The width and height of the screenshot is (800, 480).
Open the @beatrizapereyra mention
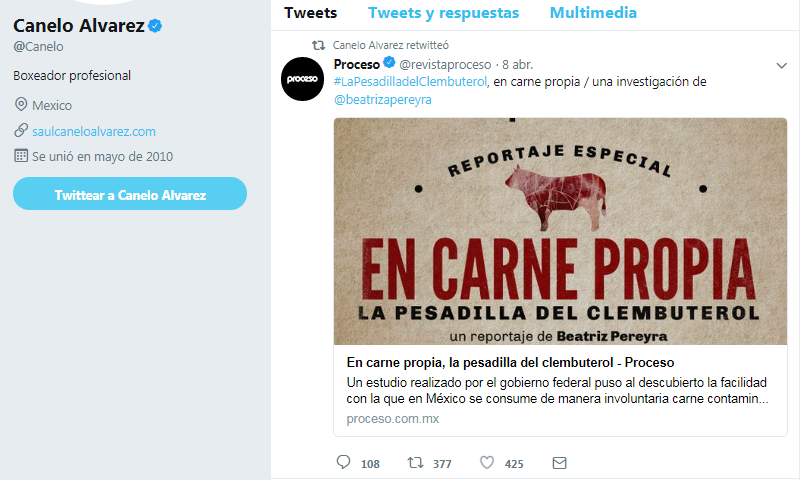(x=383, y=99)
